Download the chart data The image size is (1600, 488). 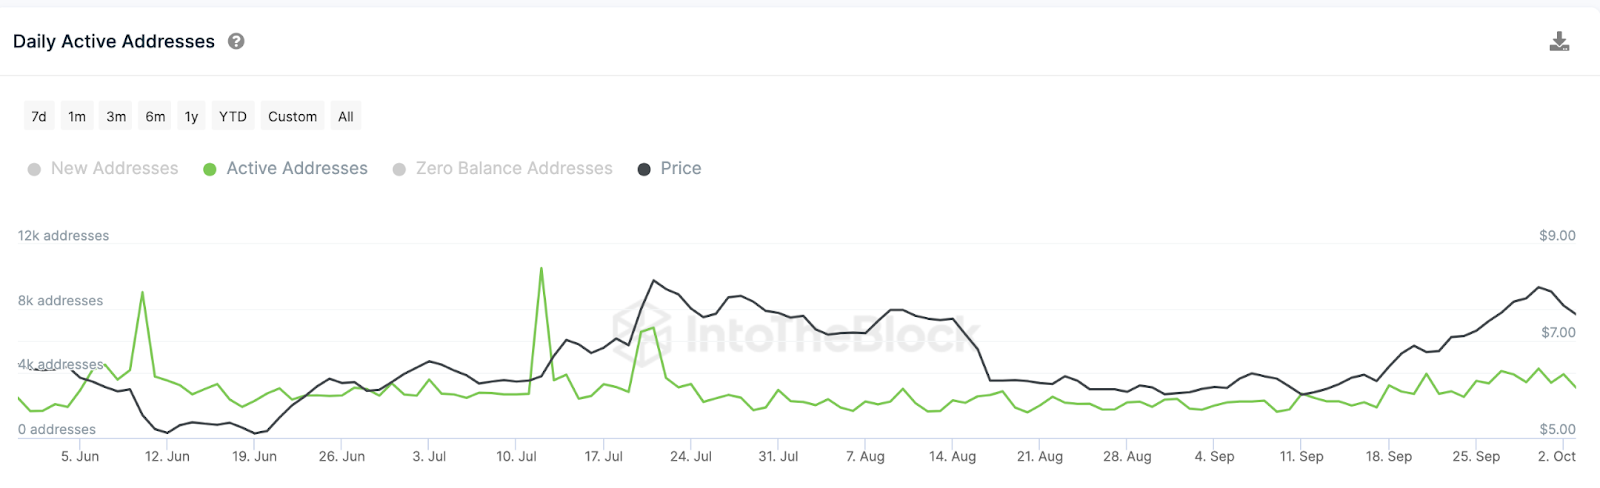(x=1559, y=41)
